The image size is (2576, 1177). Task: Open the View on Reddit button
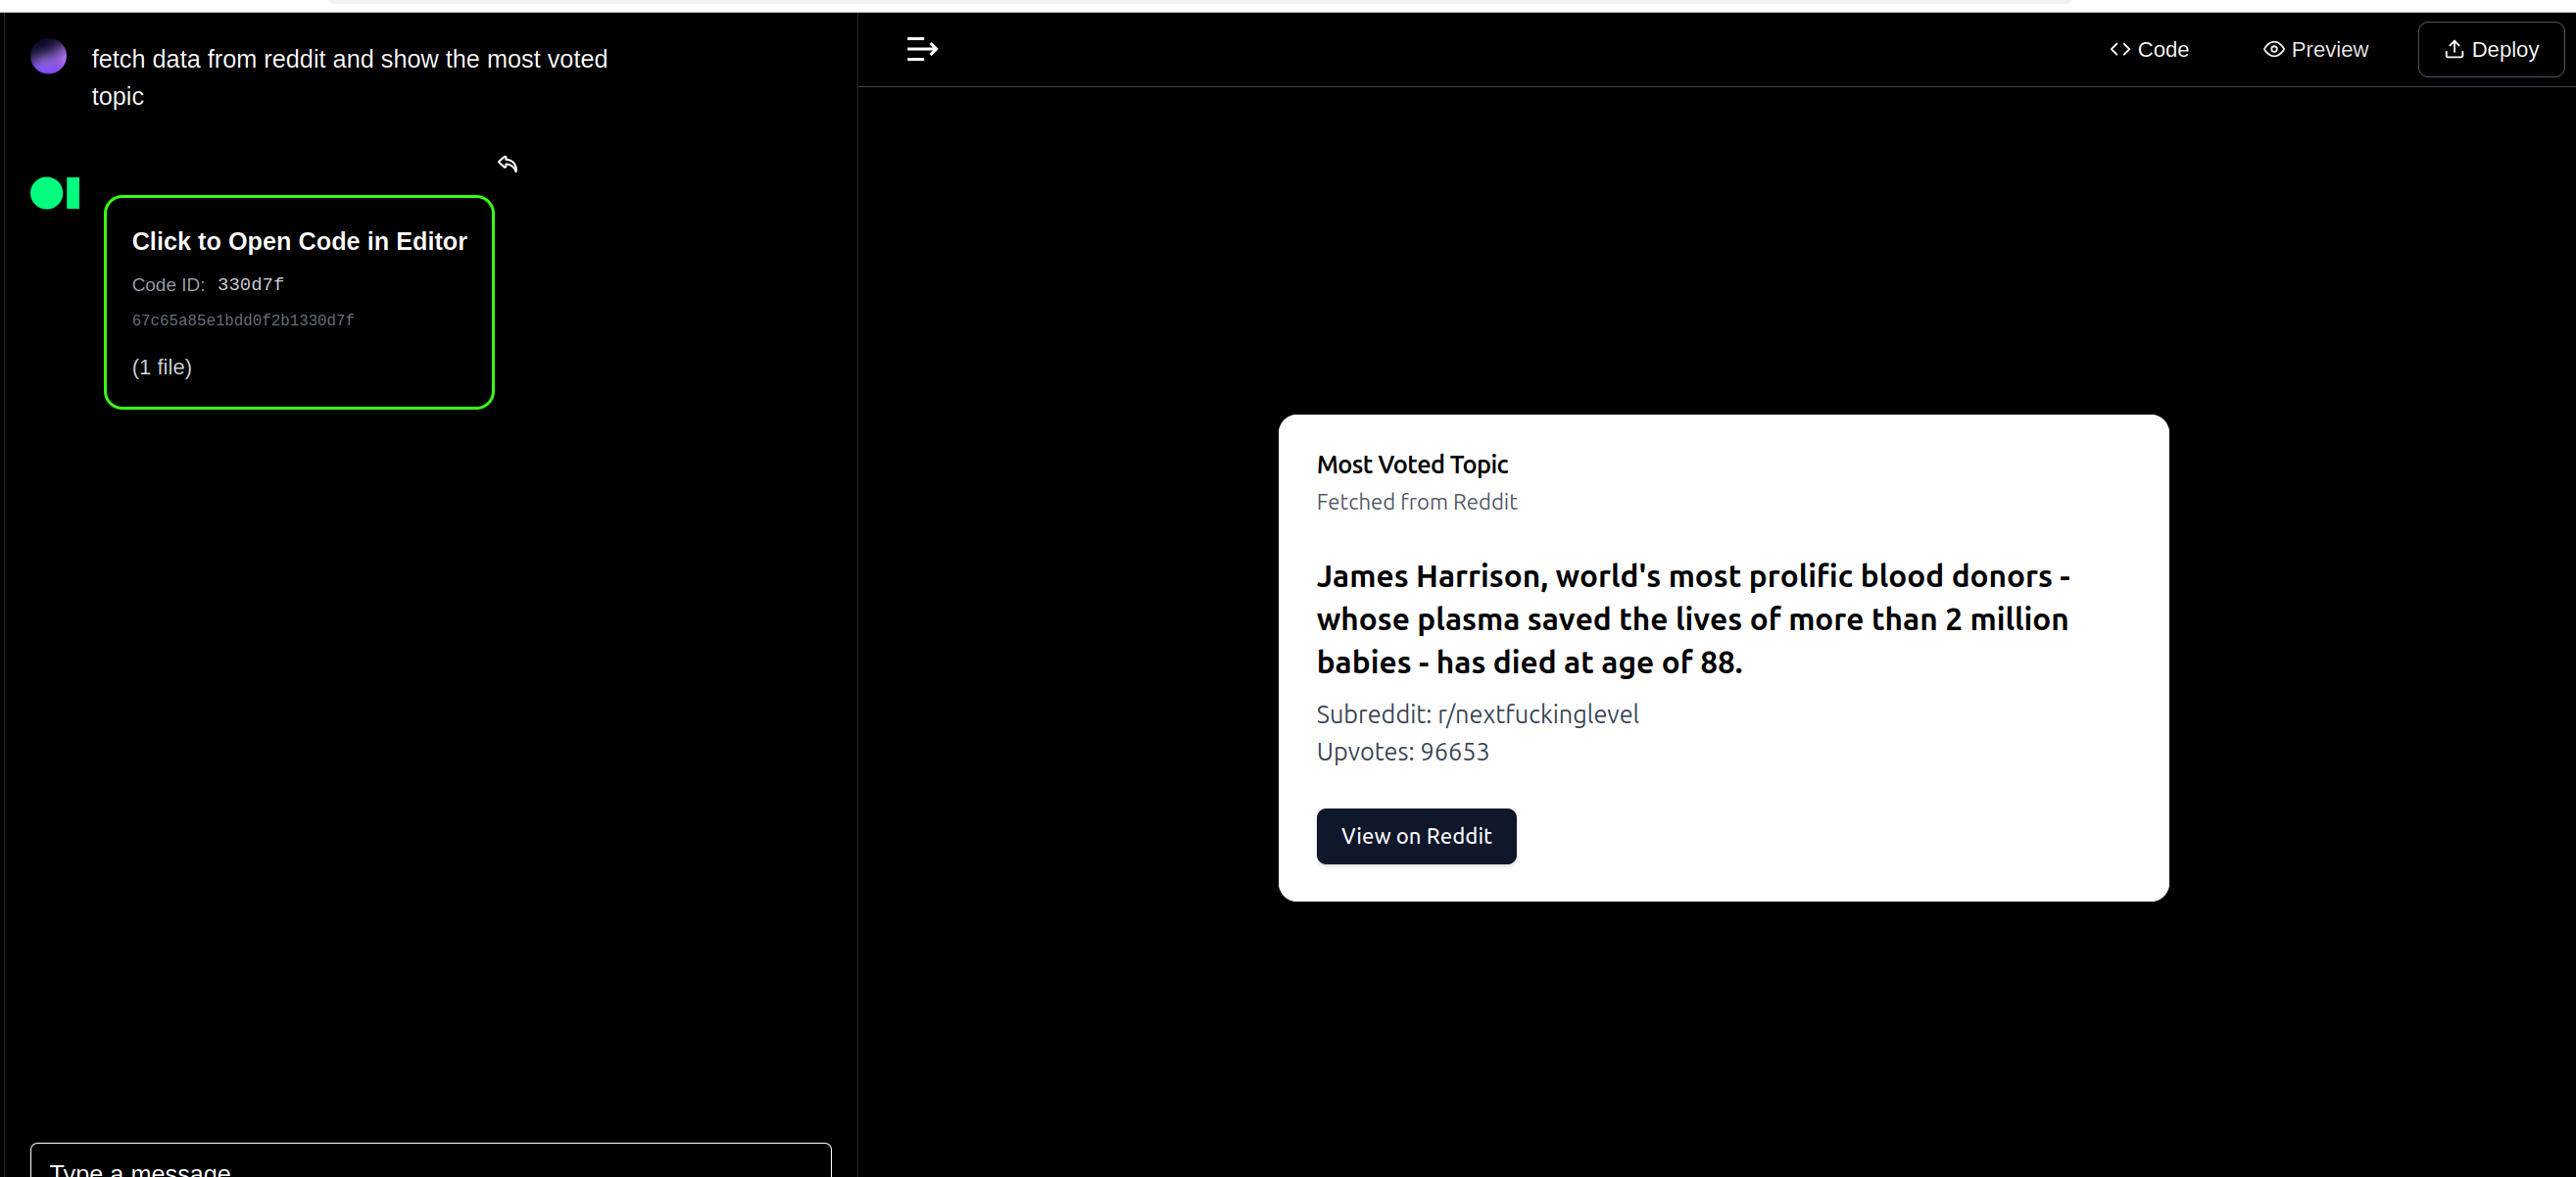(x=1415, y=836)
